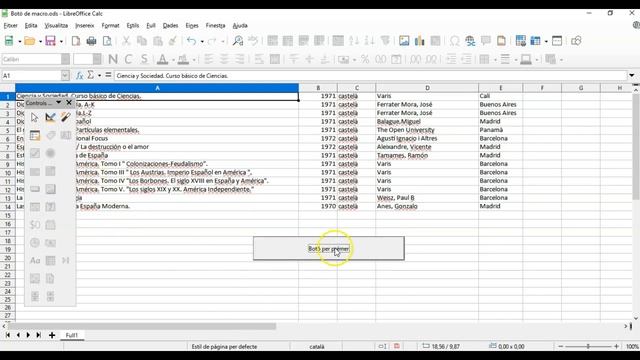Image resolution: width=640 pixels, height=360 pixels.
Task: Show draw functions shapes icon
Action: coord(576,41)
